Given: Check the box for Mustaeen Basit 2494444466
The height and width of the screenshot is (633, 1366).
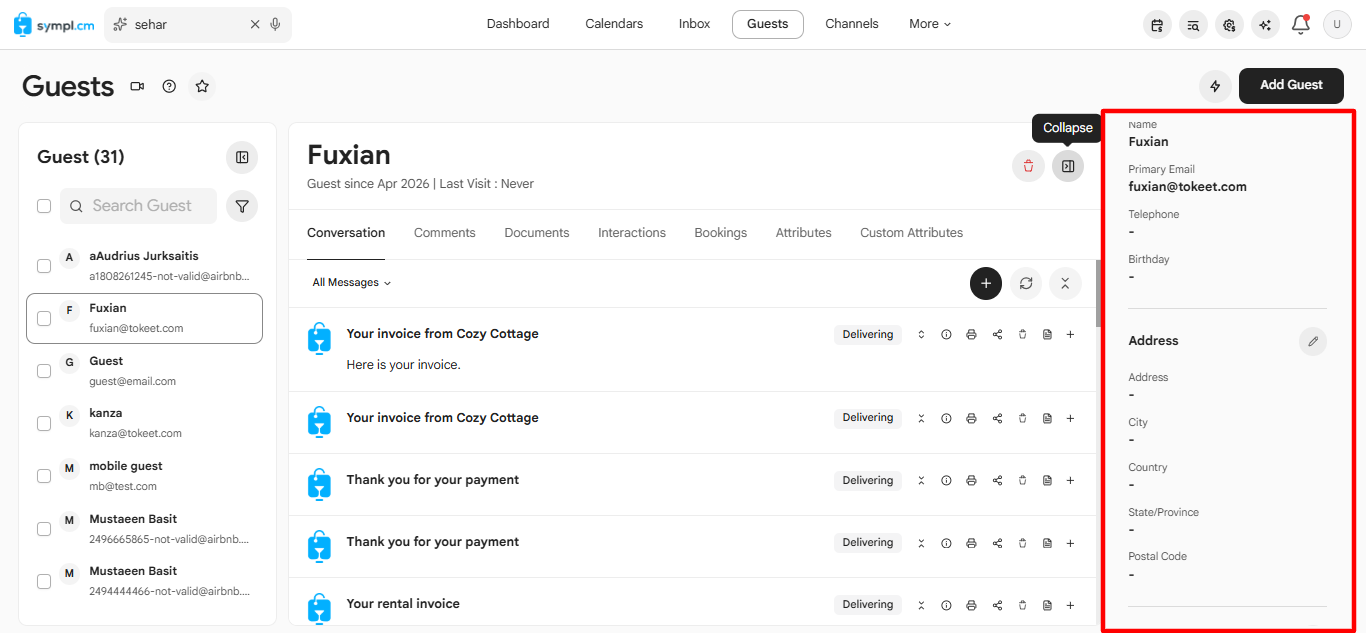Looking at the screenshot, I should point(44,581).
